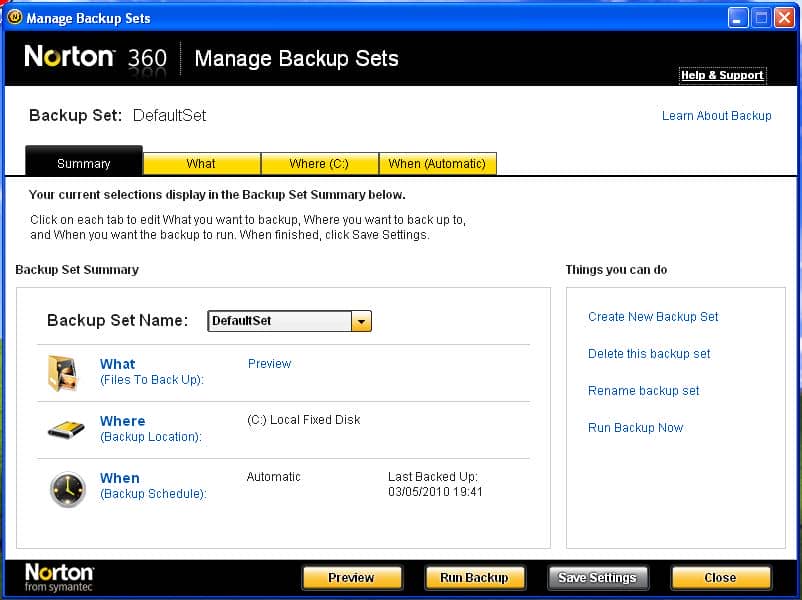This screenshot has height=600, width=802.
Task: Click the 'Things you can do' heading
Action: [x=616, y=270]
